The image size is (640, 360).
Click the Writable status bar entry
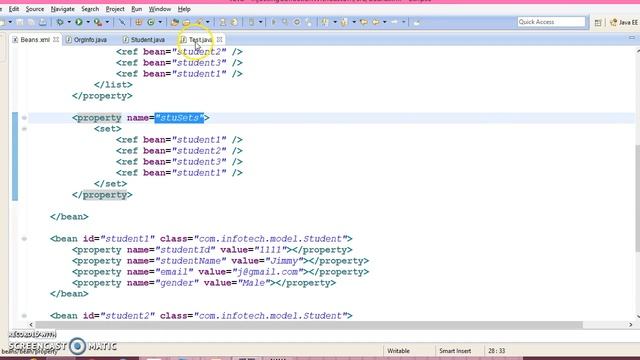(x=398, y=351)
